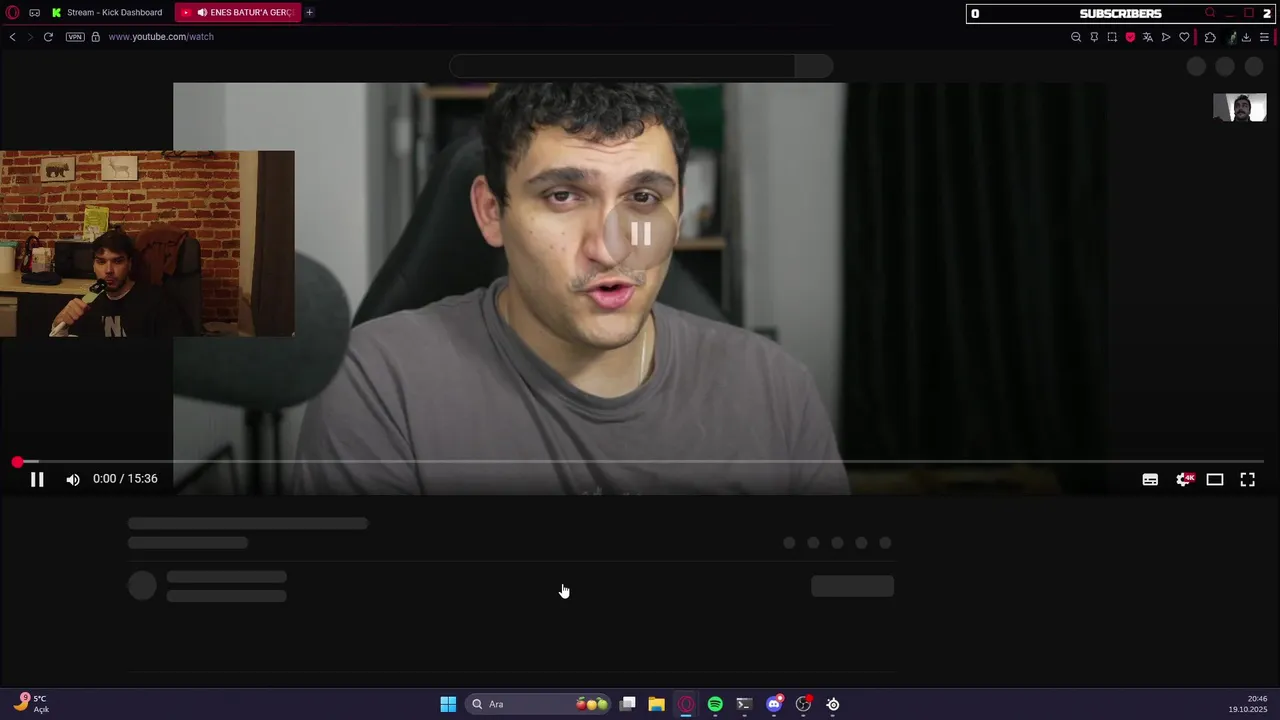Click the pin icon in toolbar
The image size is (1280, 720).
[1094, 37]
